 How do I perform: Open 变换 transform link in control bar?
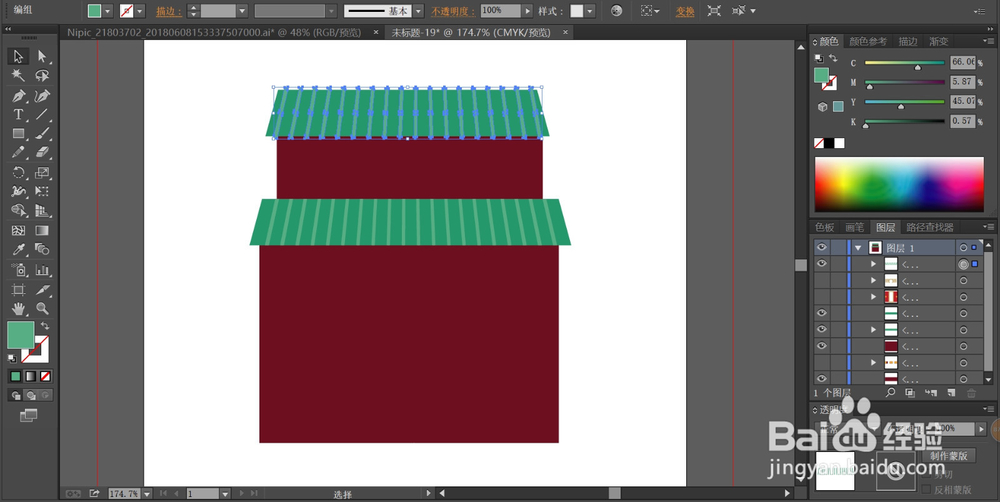(685, 11)
